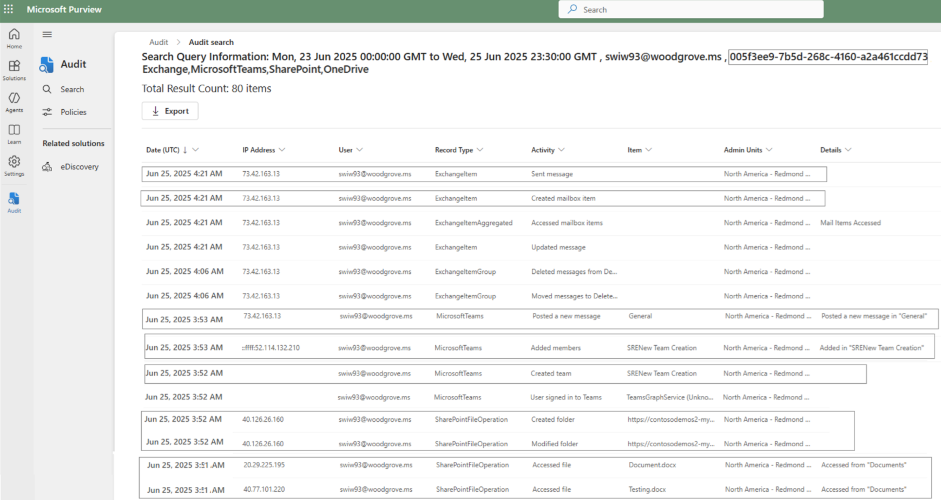The width and height of the screenshot is (941, 500).
Task: Select the Created folder row
Action: tap(498, 420)
